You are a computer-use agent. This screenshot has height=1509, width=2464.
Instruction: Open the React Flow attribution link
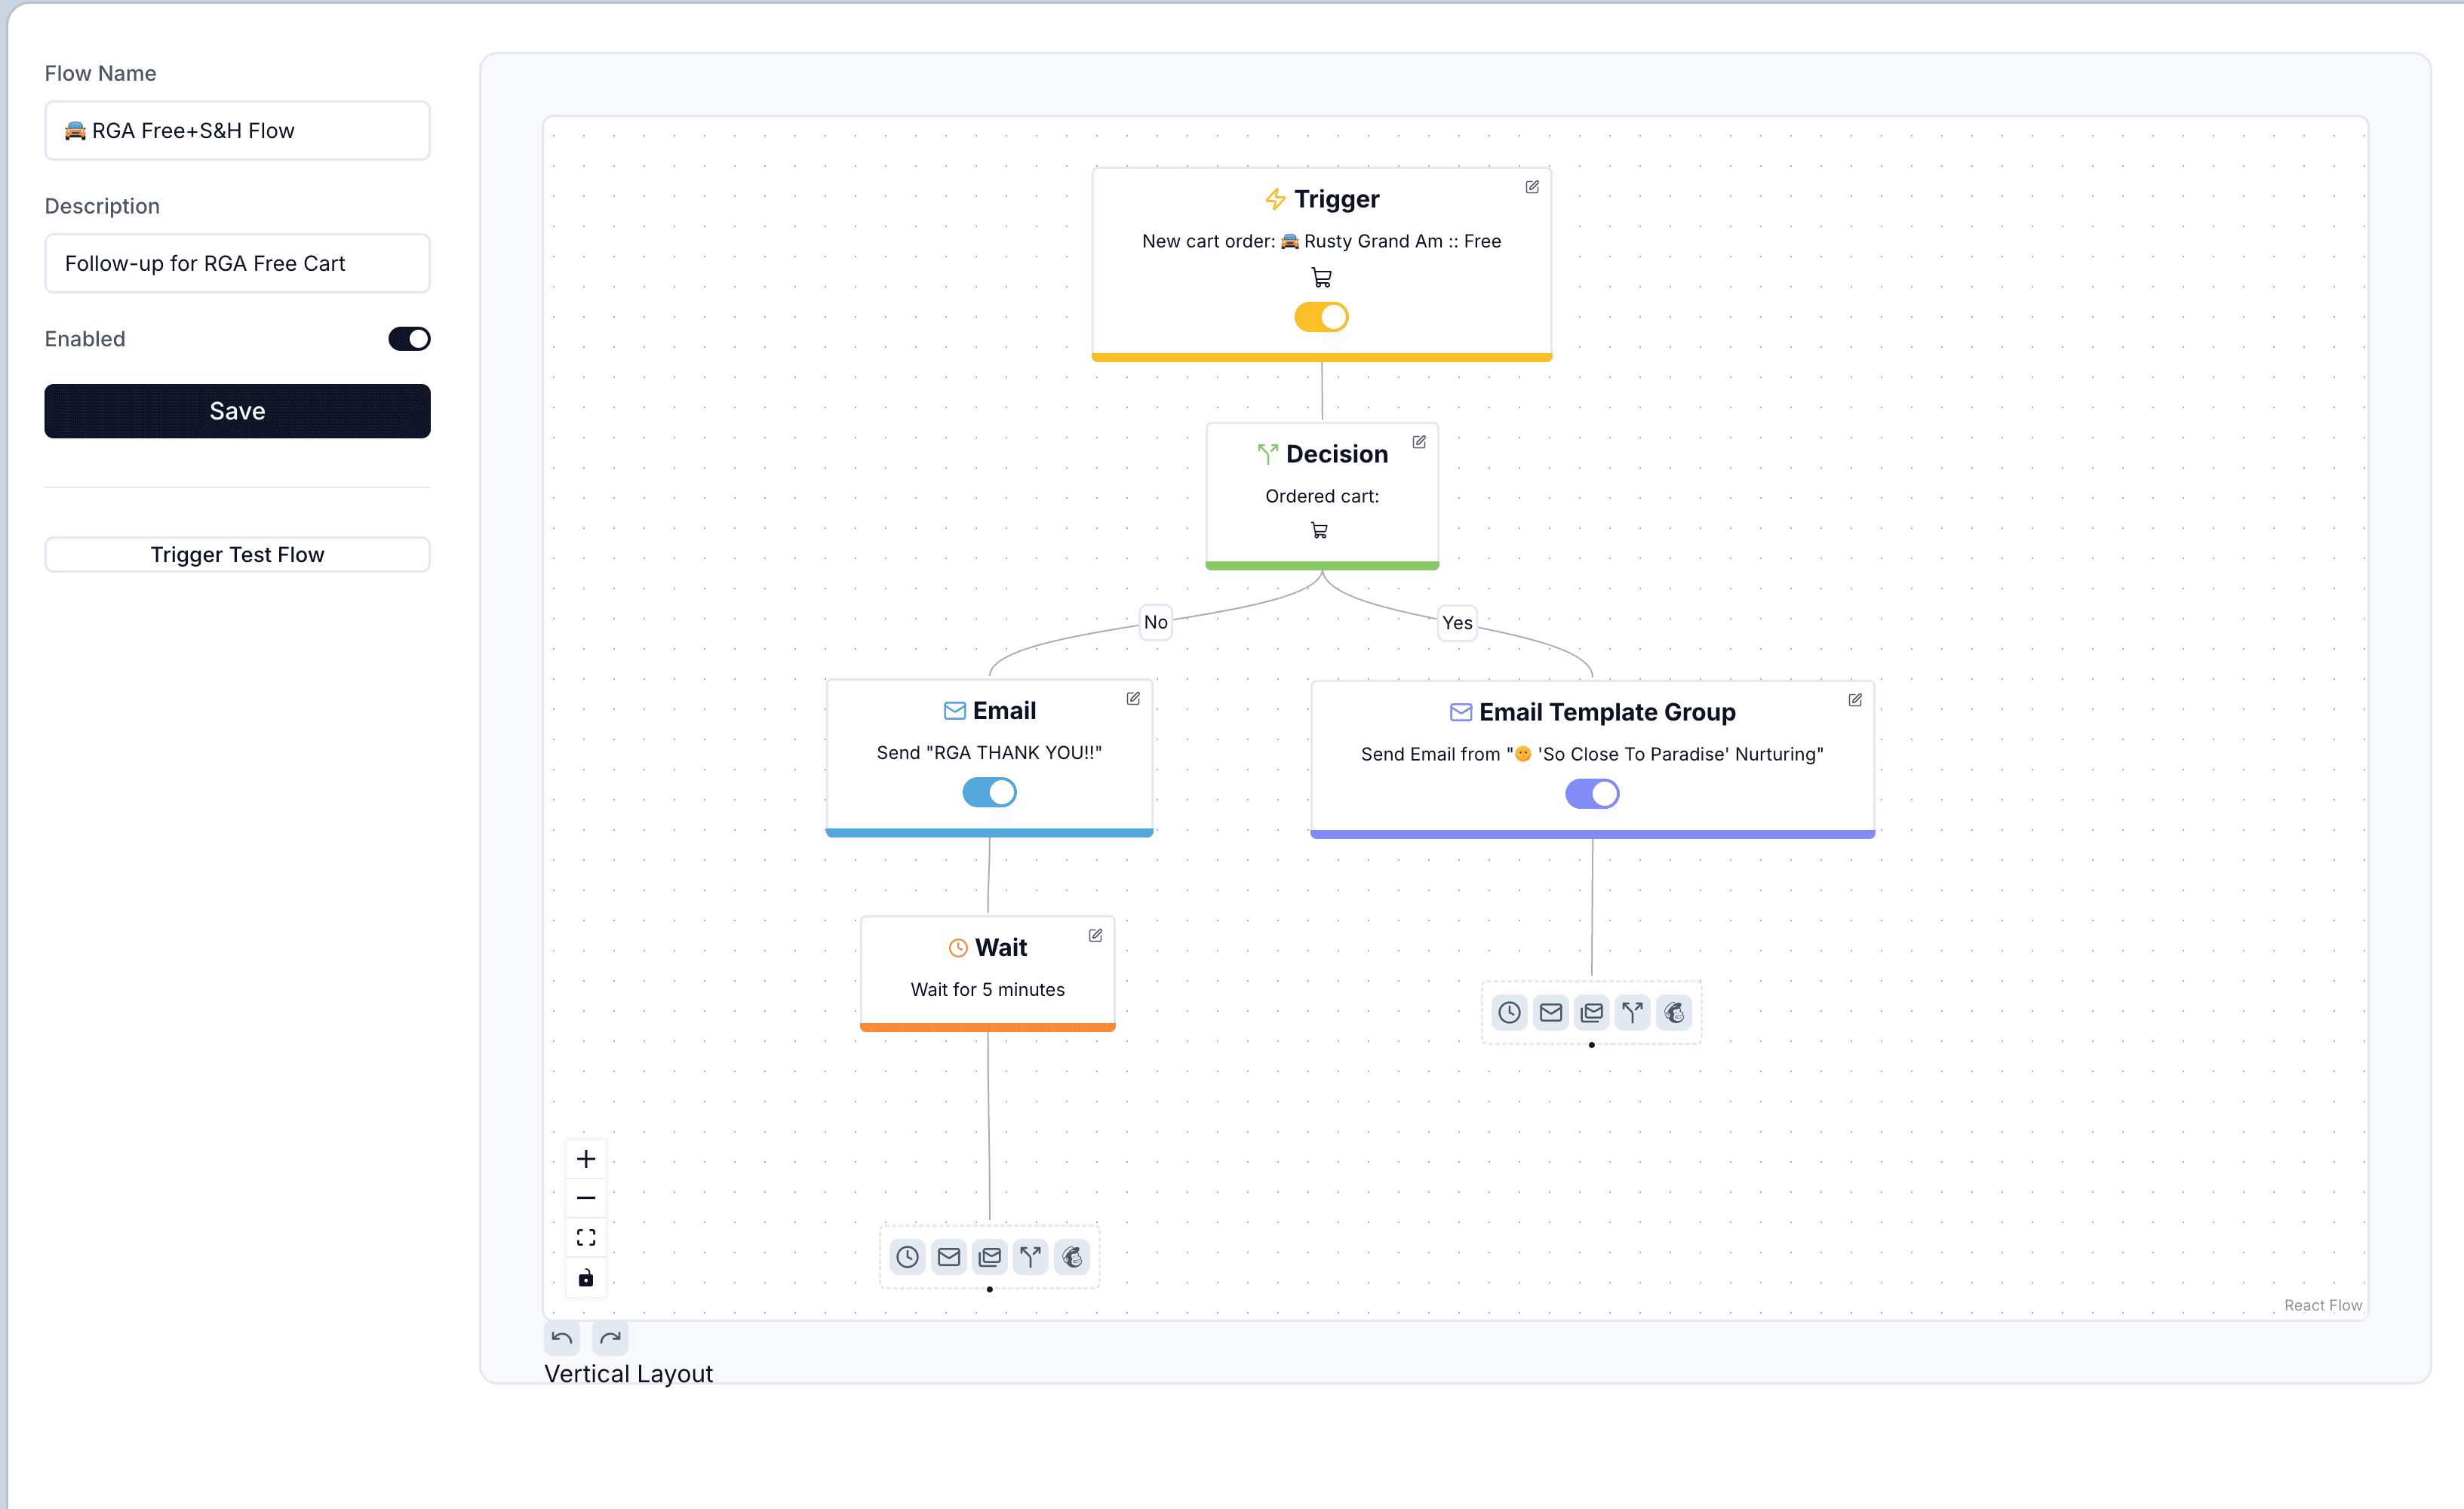pyautogui.click(x=2322, y=1305)
